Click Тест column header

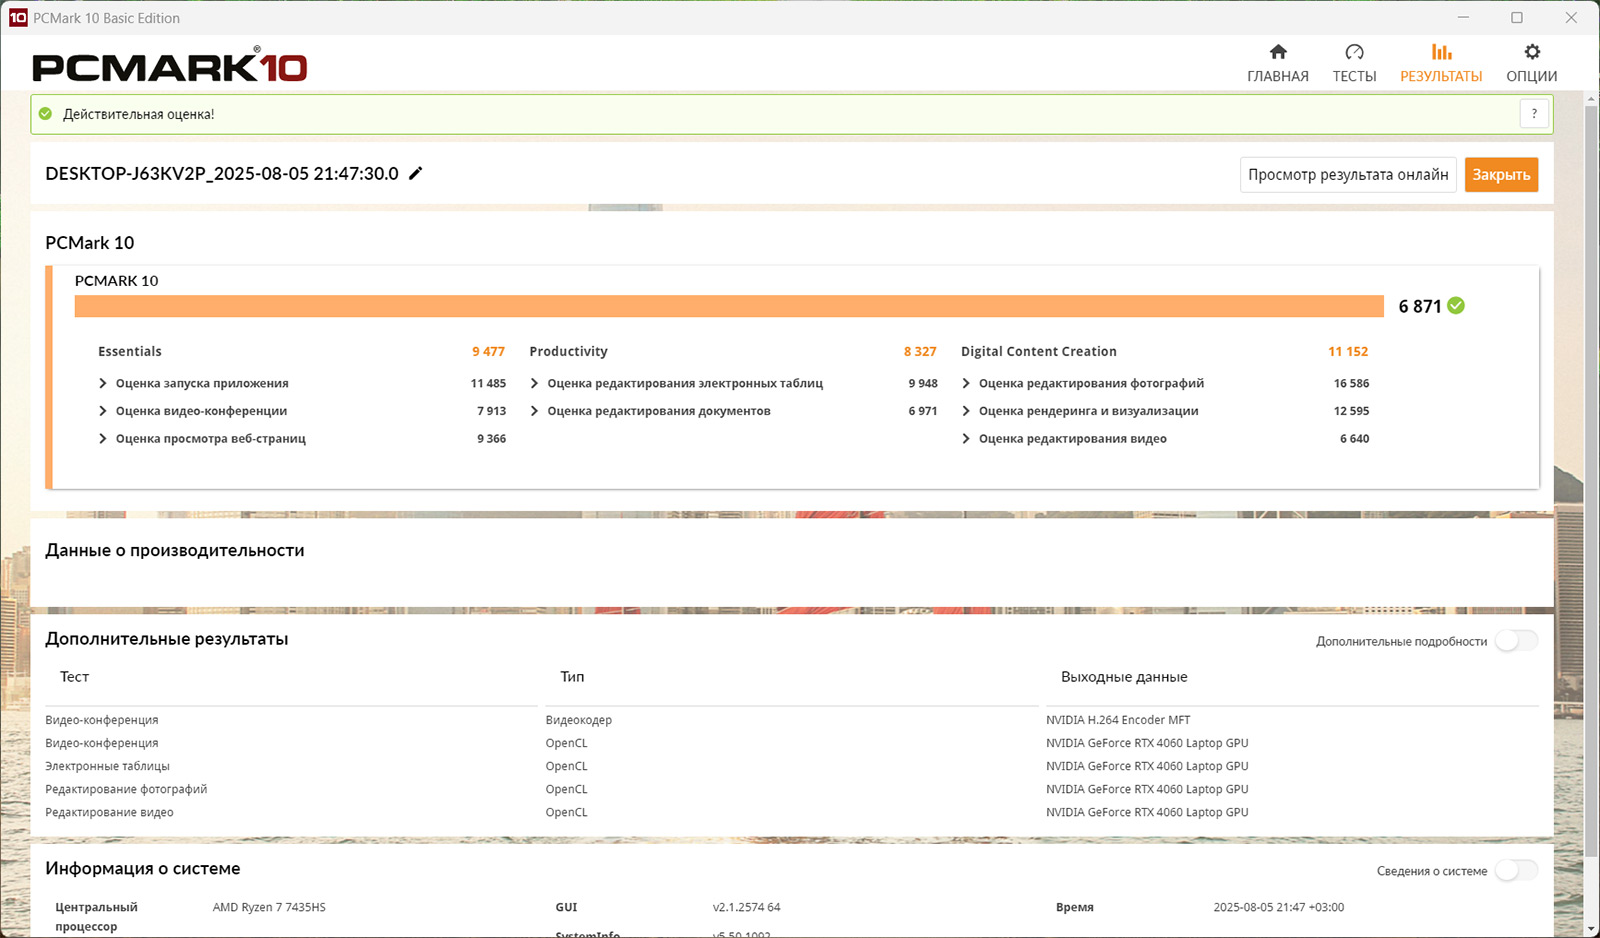(x=74, y=677)
